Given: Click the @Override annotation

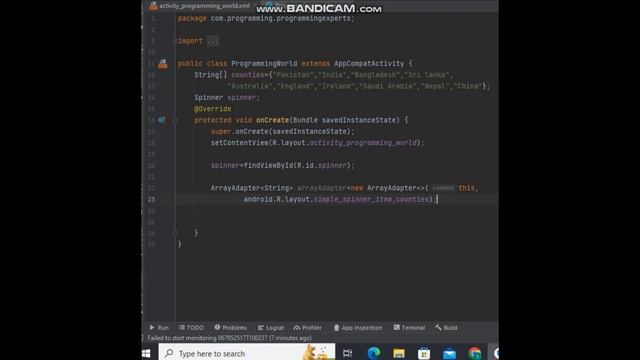Looking at the screenshot, I should [x=213, y=109].
